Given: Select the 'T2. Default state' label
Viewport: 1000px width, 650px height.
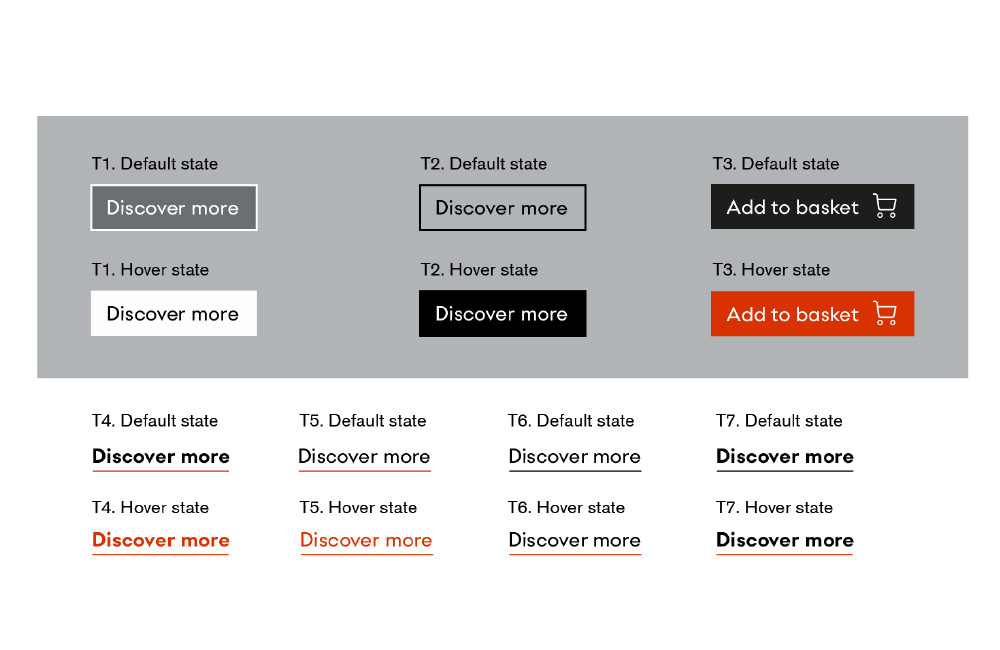Looking at the screenshot, I should click(484, 164).
